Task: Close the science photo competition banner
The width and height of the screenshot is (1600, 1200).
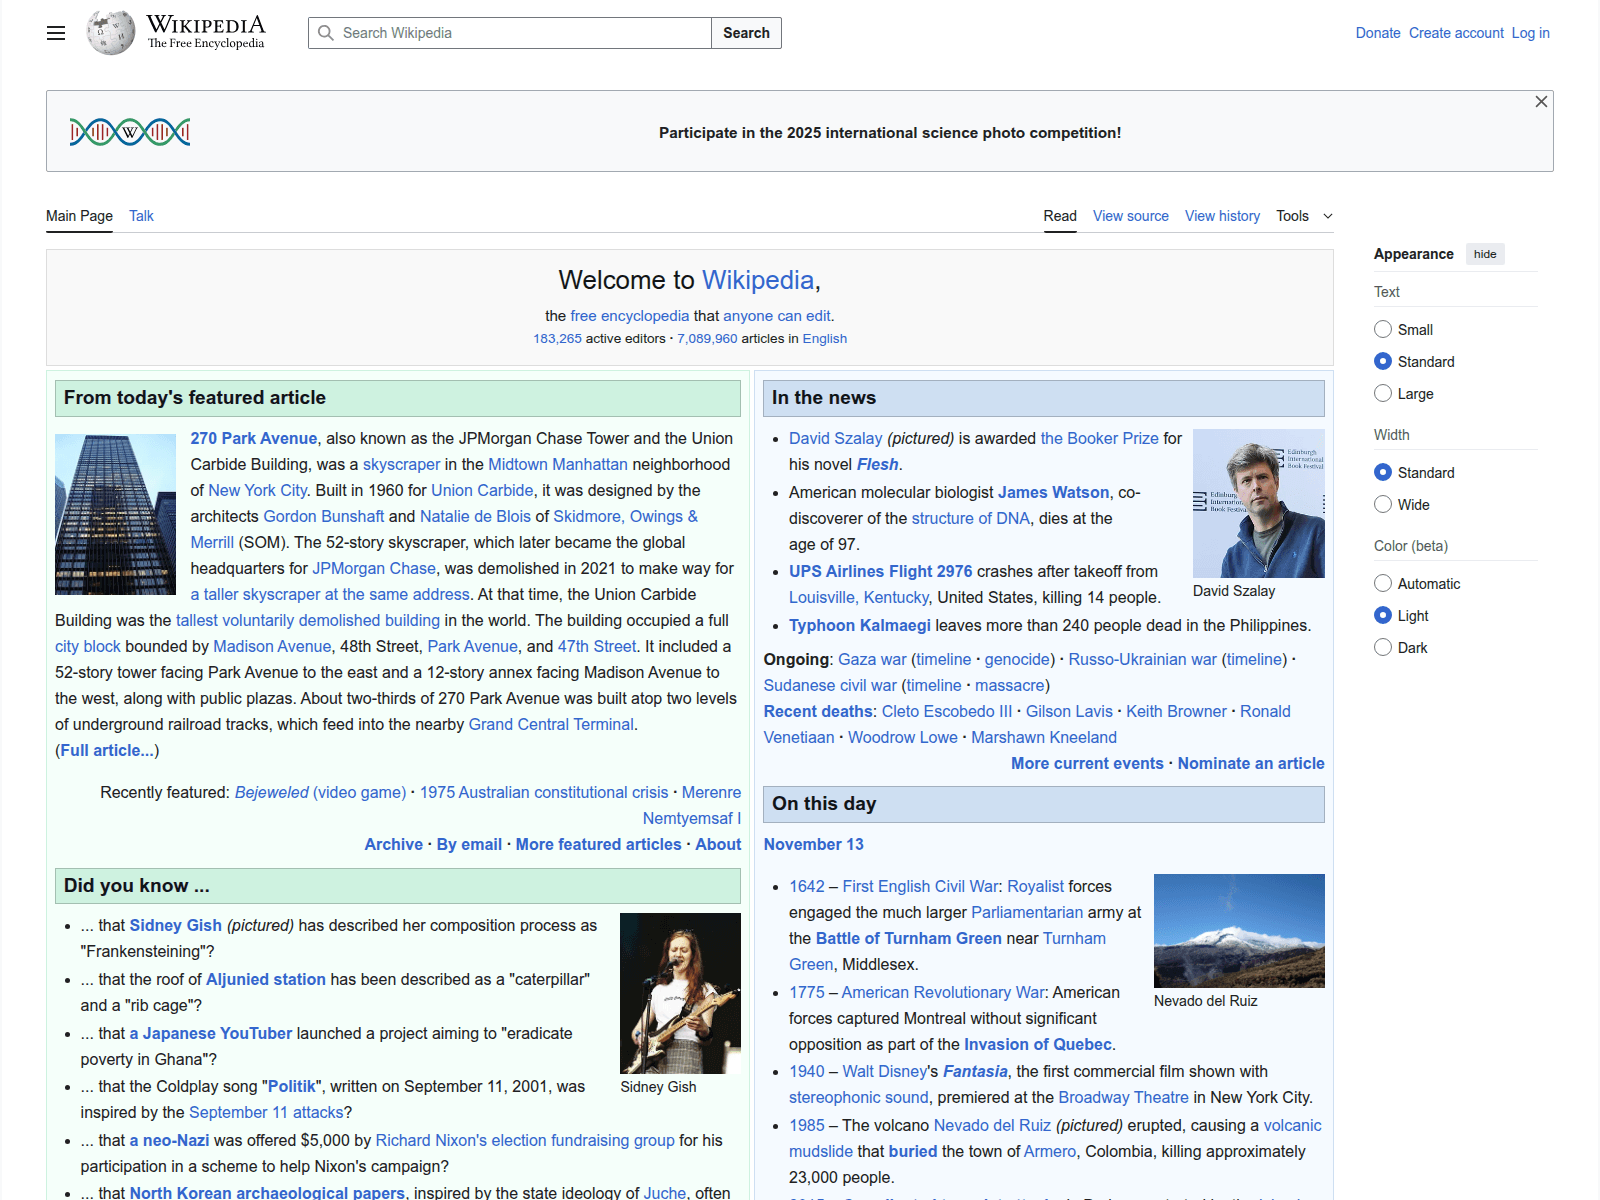Action: click(x=1541, y=102)
